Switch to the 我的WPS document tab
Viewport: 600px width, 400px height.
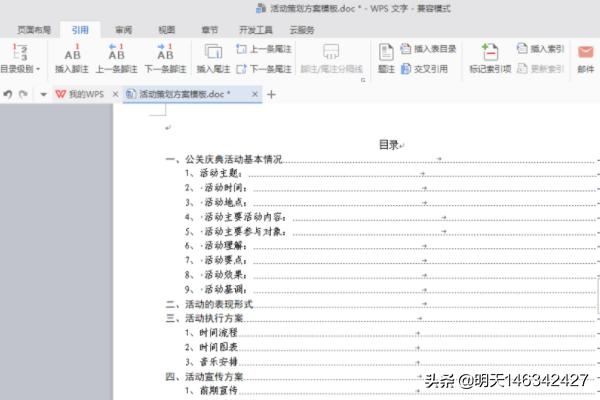click(x=80, y=94)
